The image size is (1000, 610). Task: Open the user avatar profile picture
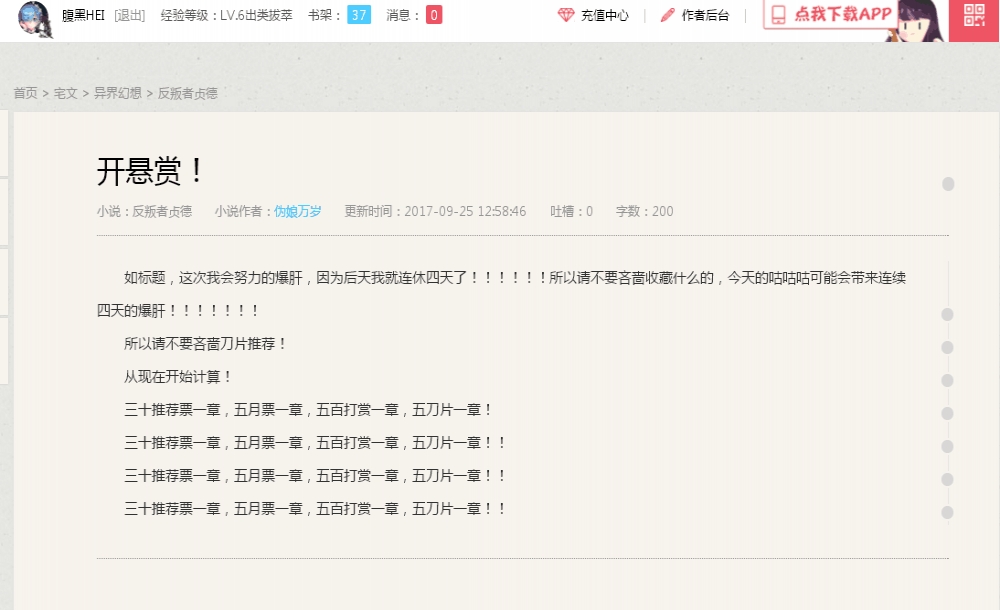(35, 18)
